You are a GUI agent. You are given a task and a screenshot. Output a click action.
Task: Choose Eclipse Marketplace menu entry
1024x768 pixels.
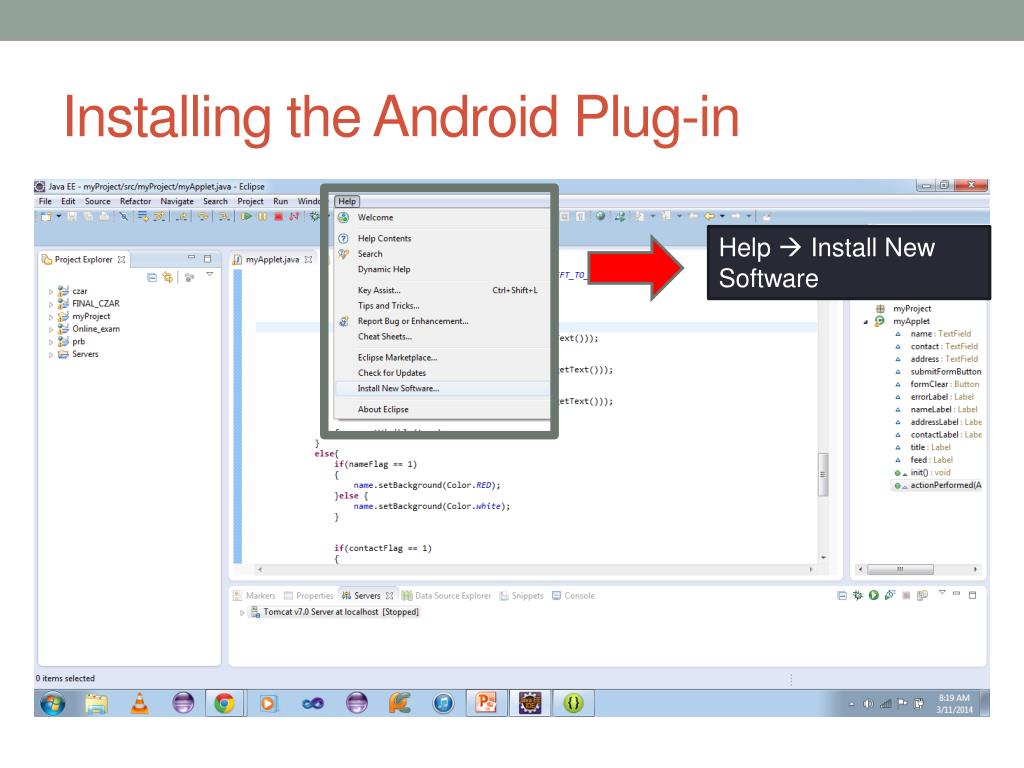(x=442, y=357)
